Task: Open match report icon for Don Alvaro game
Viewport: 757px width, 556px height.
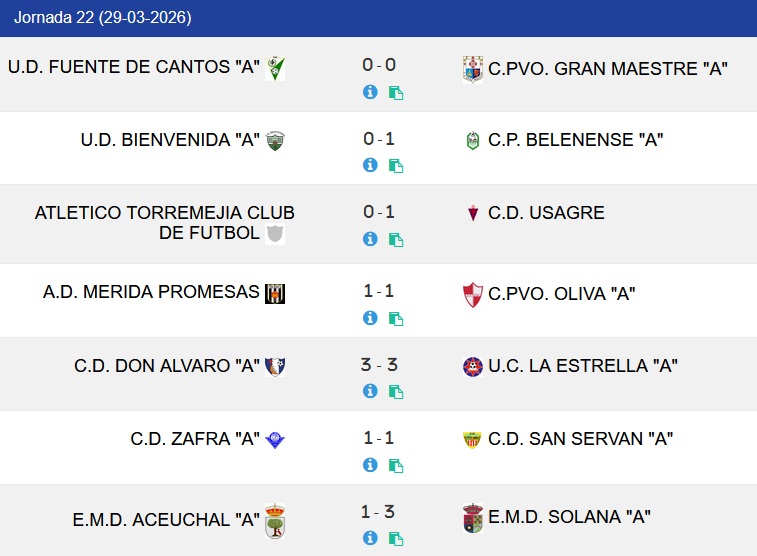Action: coord(396,393)
